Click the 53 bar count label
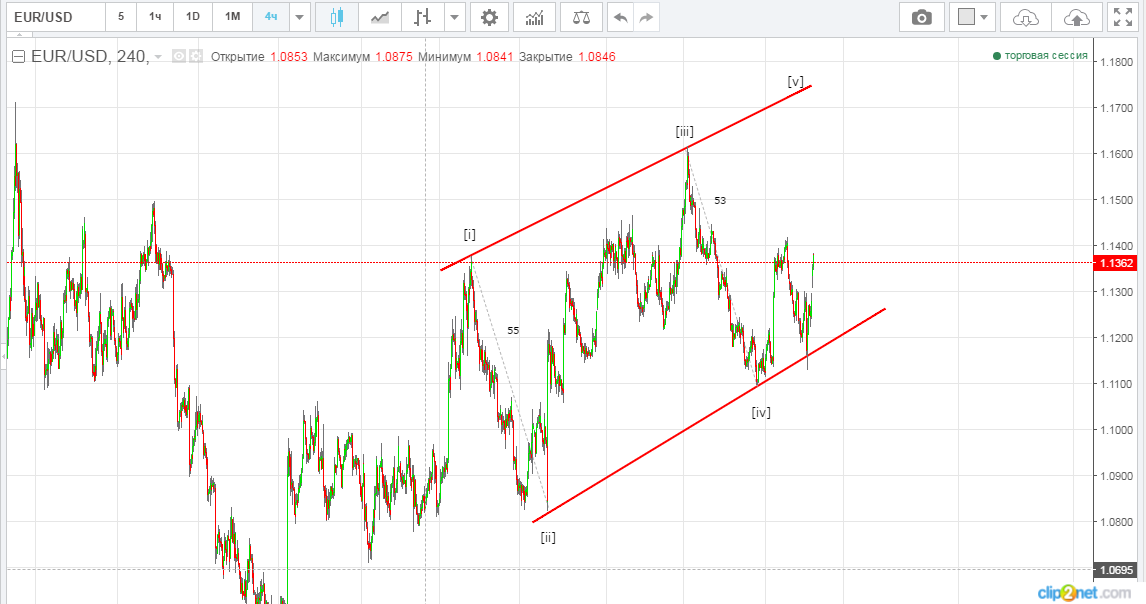The image size is (1146, 604). pos(720,200)
